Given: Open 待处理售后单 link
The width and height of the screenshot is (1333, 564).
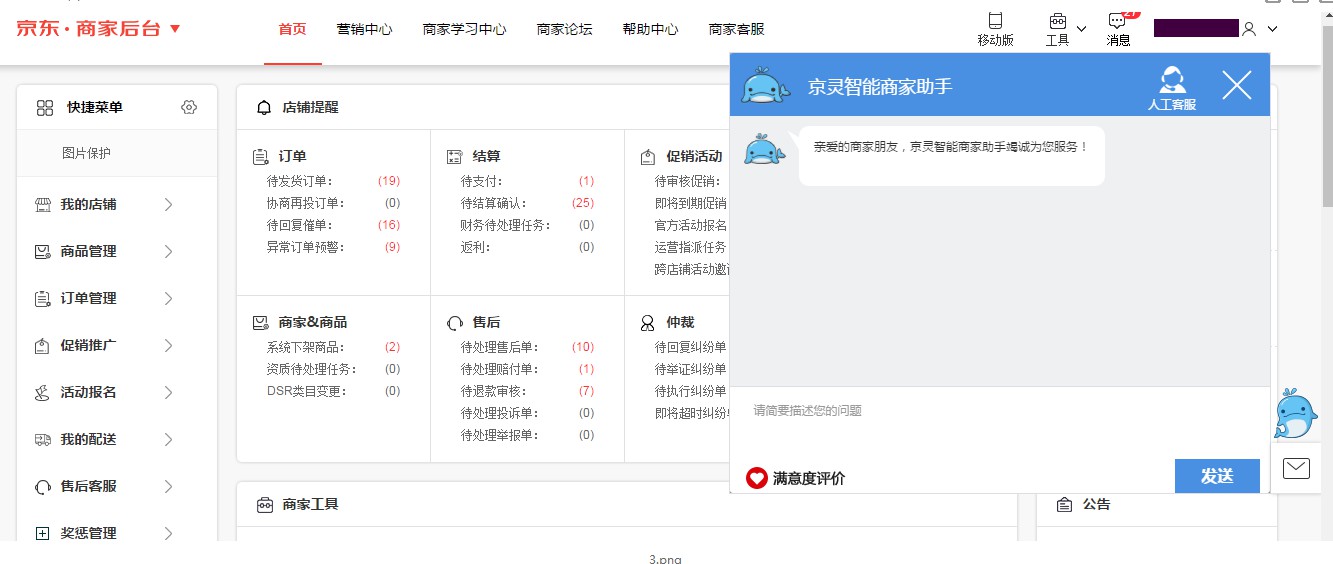Looking at the screenshot, I should tap(499, 347).
